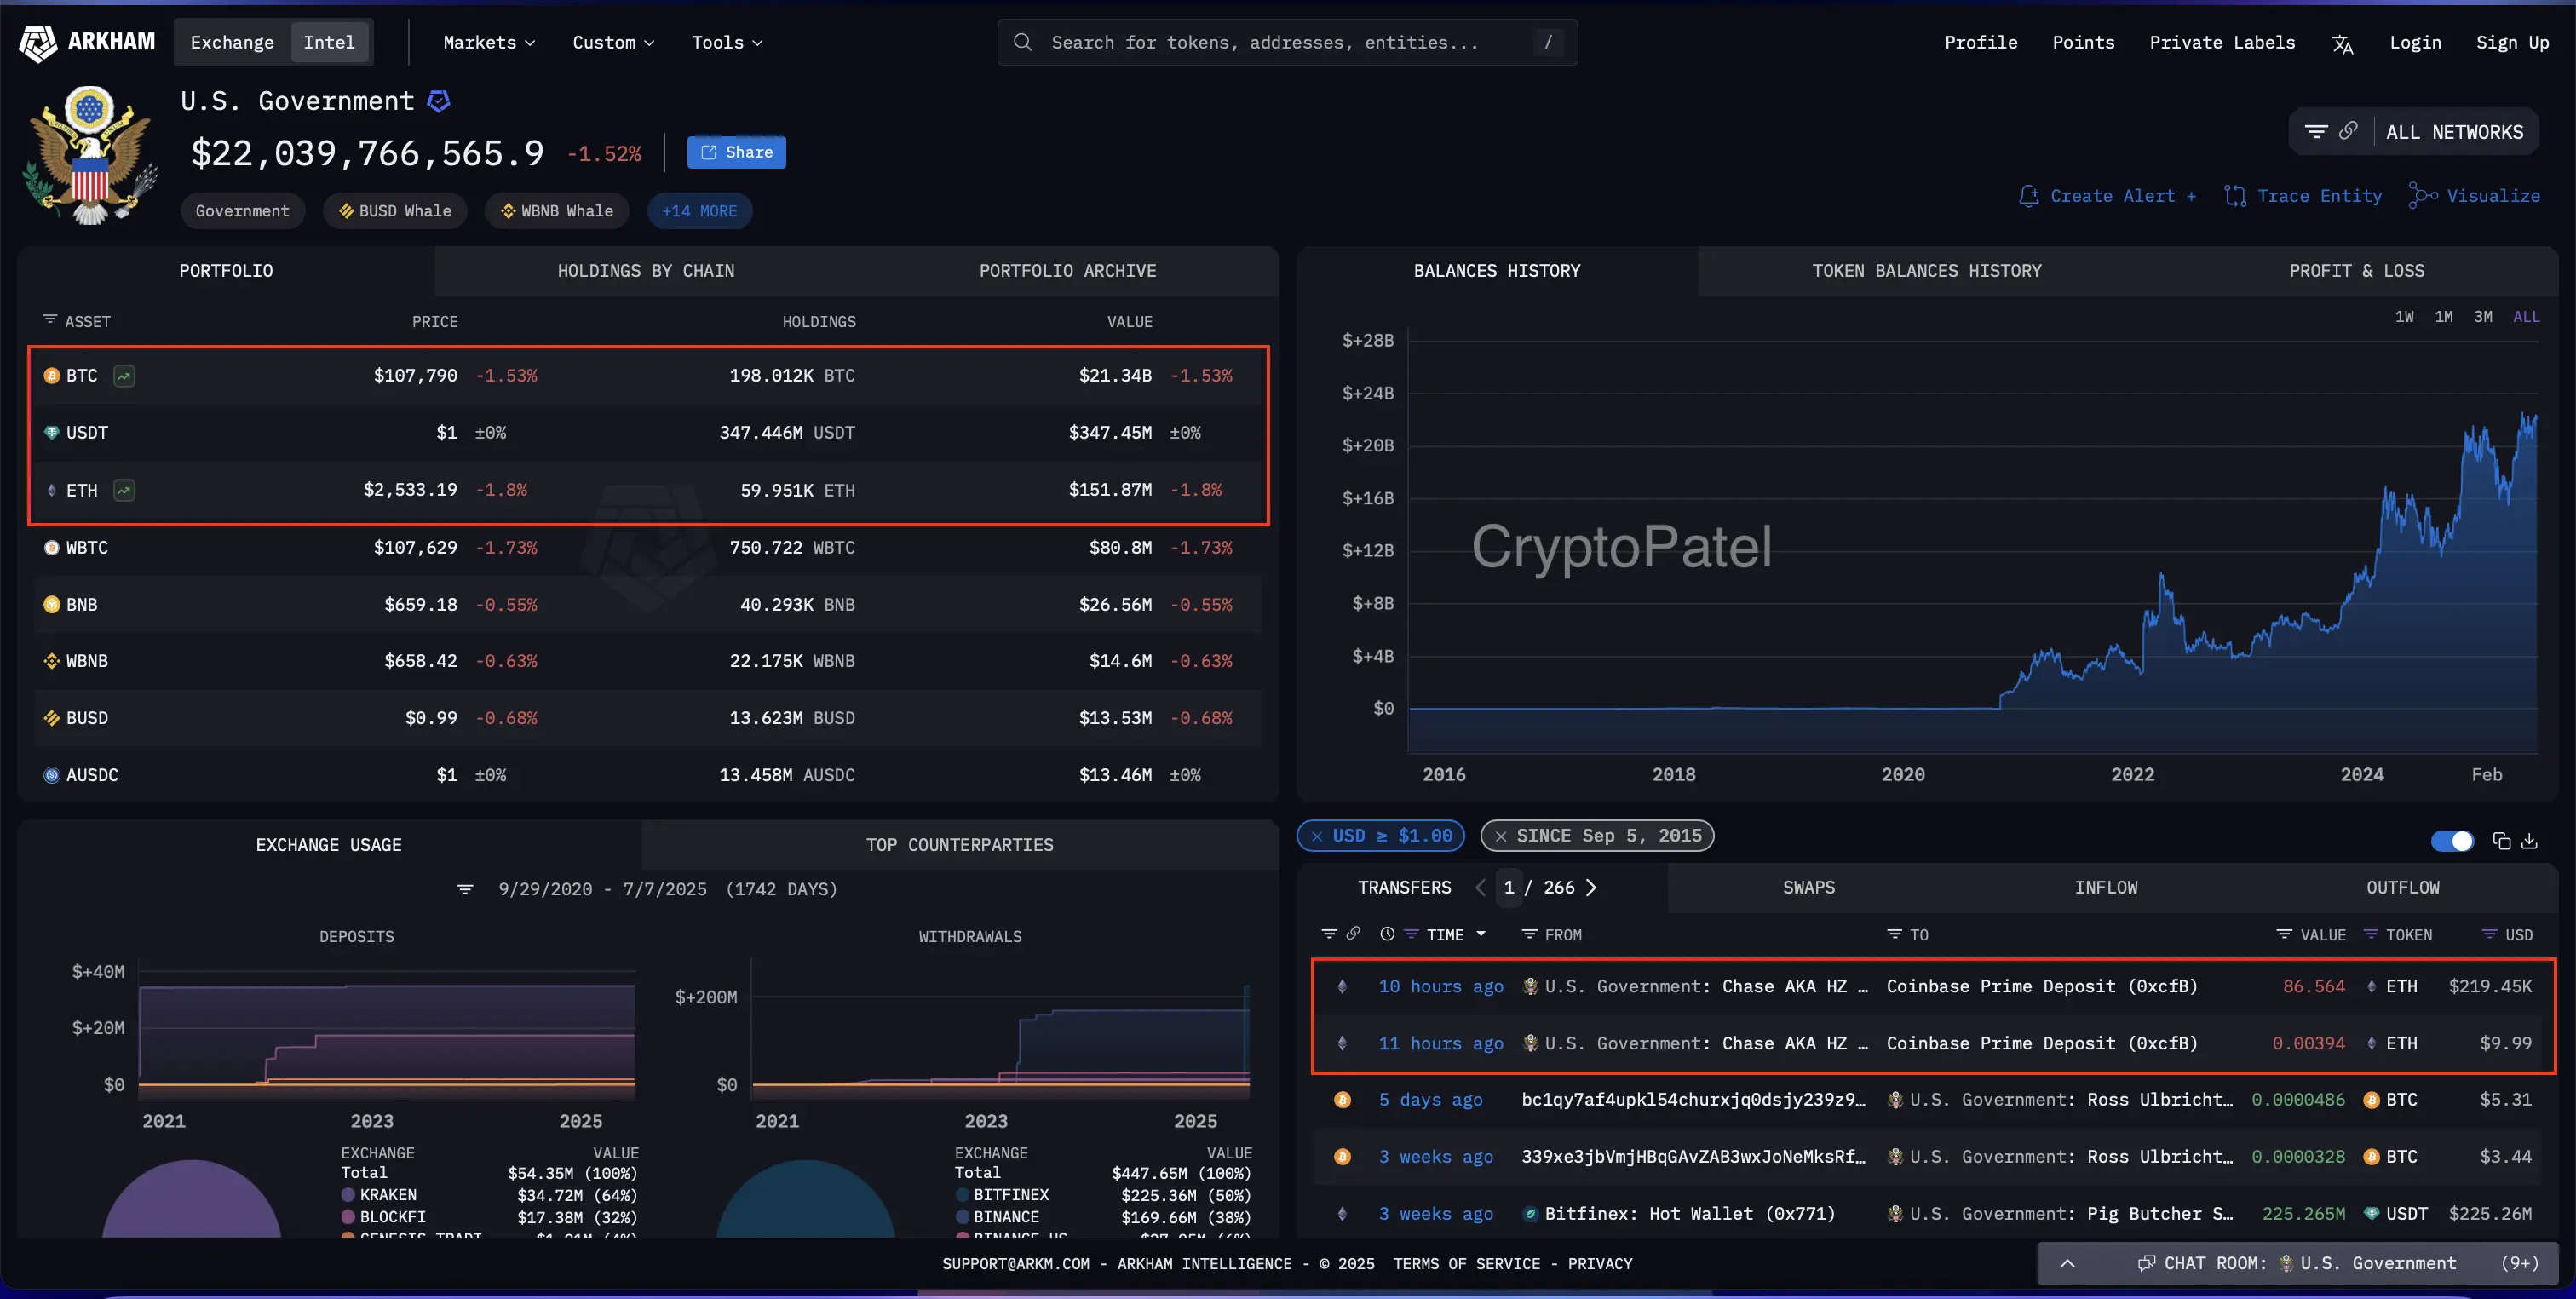Viewport: 2576px width, 1299px height.
Task: Click the Sign Up link
Action: tap(2512, 42)
